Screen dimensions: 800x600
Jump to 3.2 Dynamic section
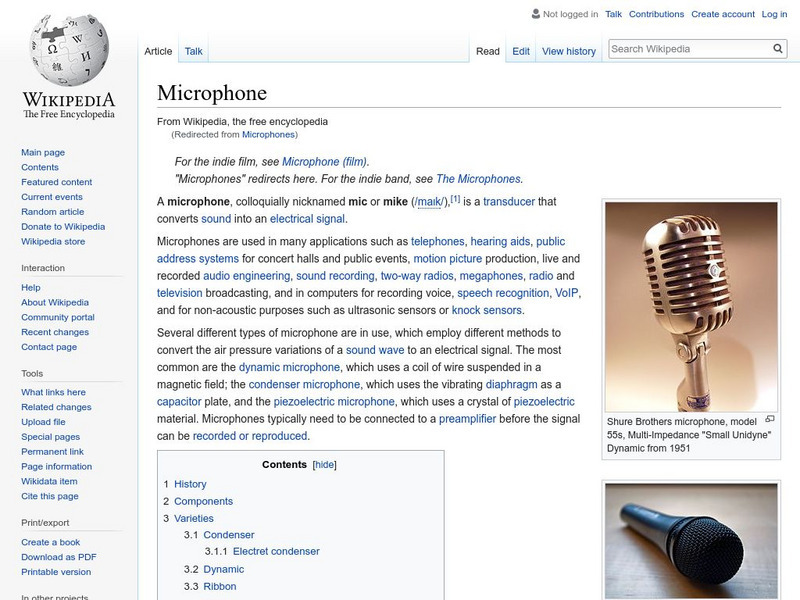223,569
